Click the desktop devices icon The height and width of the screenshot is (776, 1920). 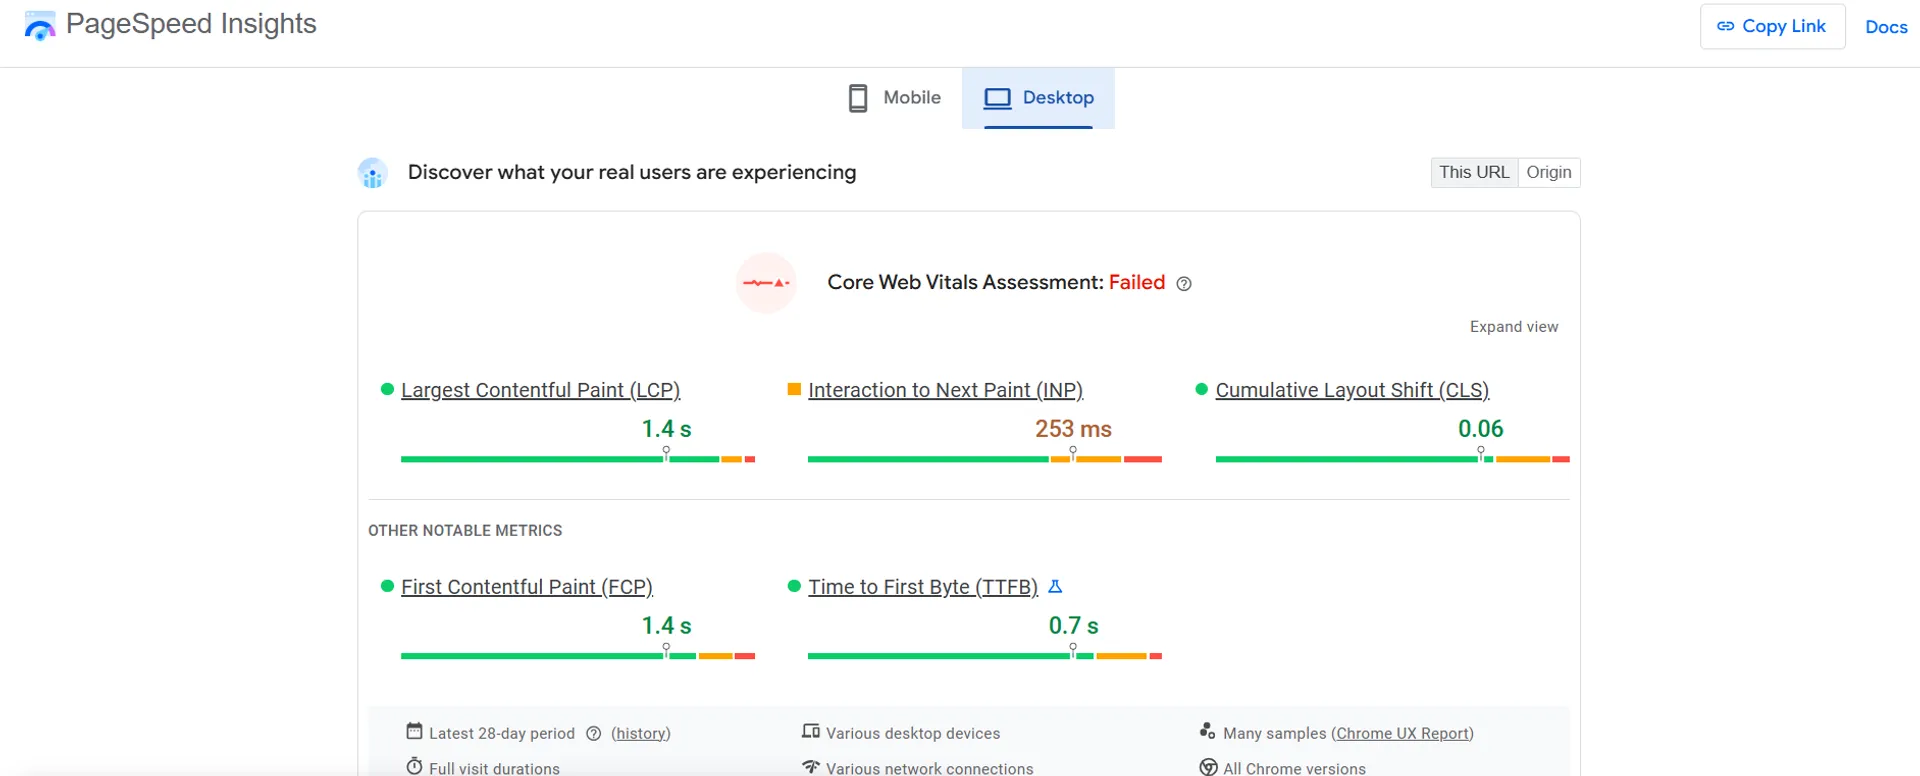811,732
